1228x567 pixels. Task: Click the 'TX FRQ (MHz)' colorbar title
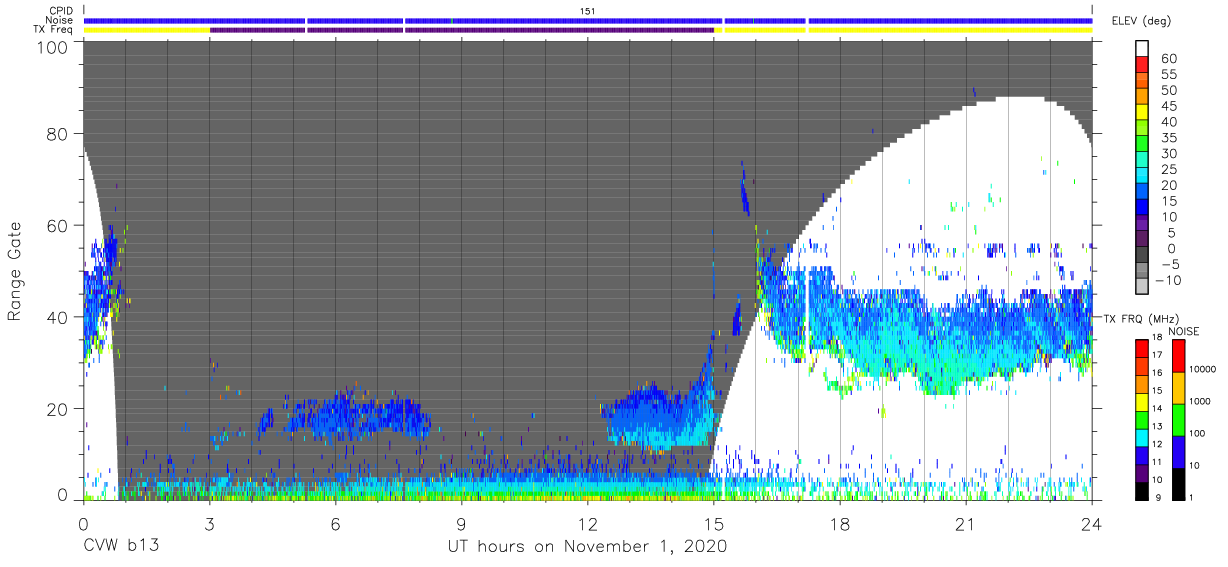1141,319
